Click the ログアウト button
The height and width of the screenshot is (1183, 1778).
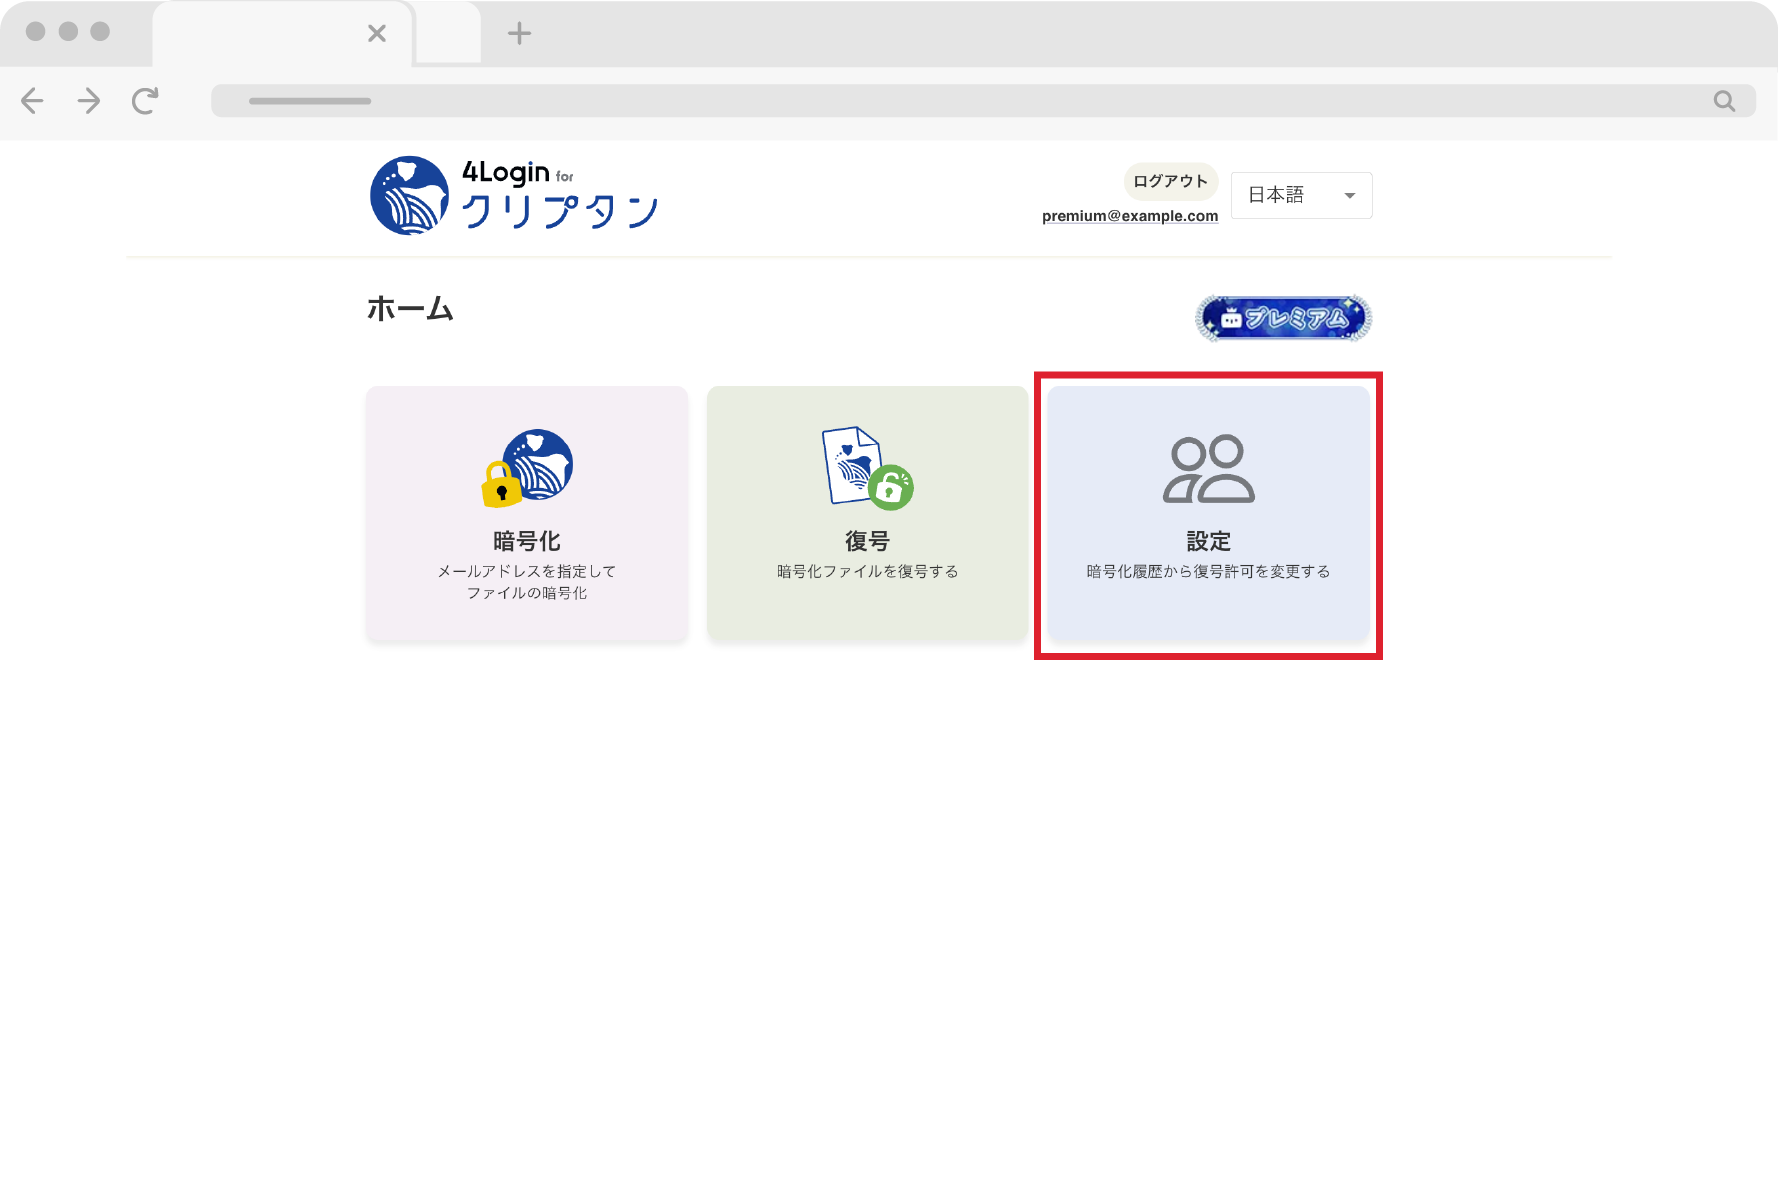click(1170, 181)
